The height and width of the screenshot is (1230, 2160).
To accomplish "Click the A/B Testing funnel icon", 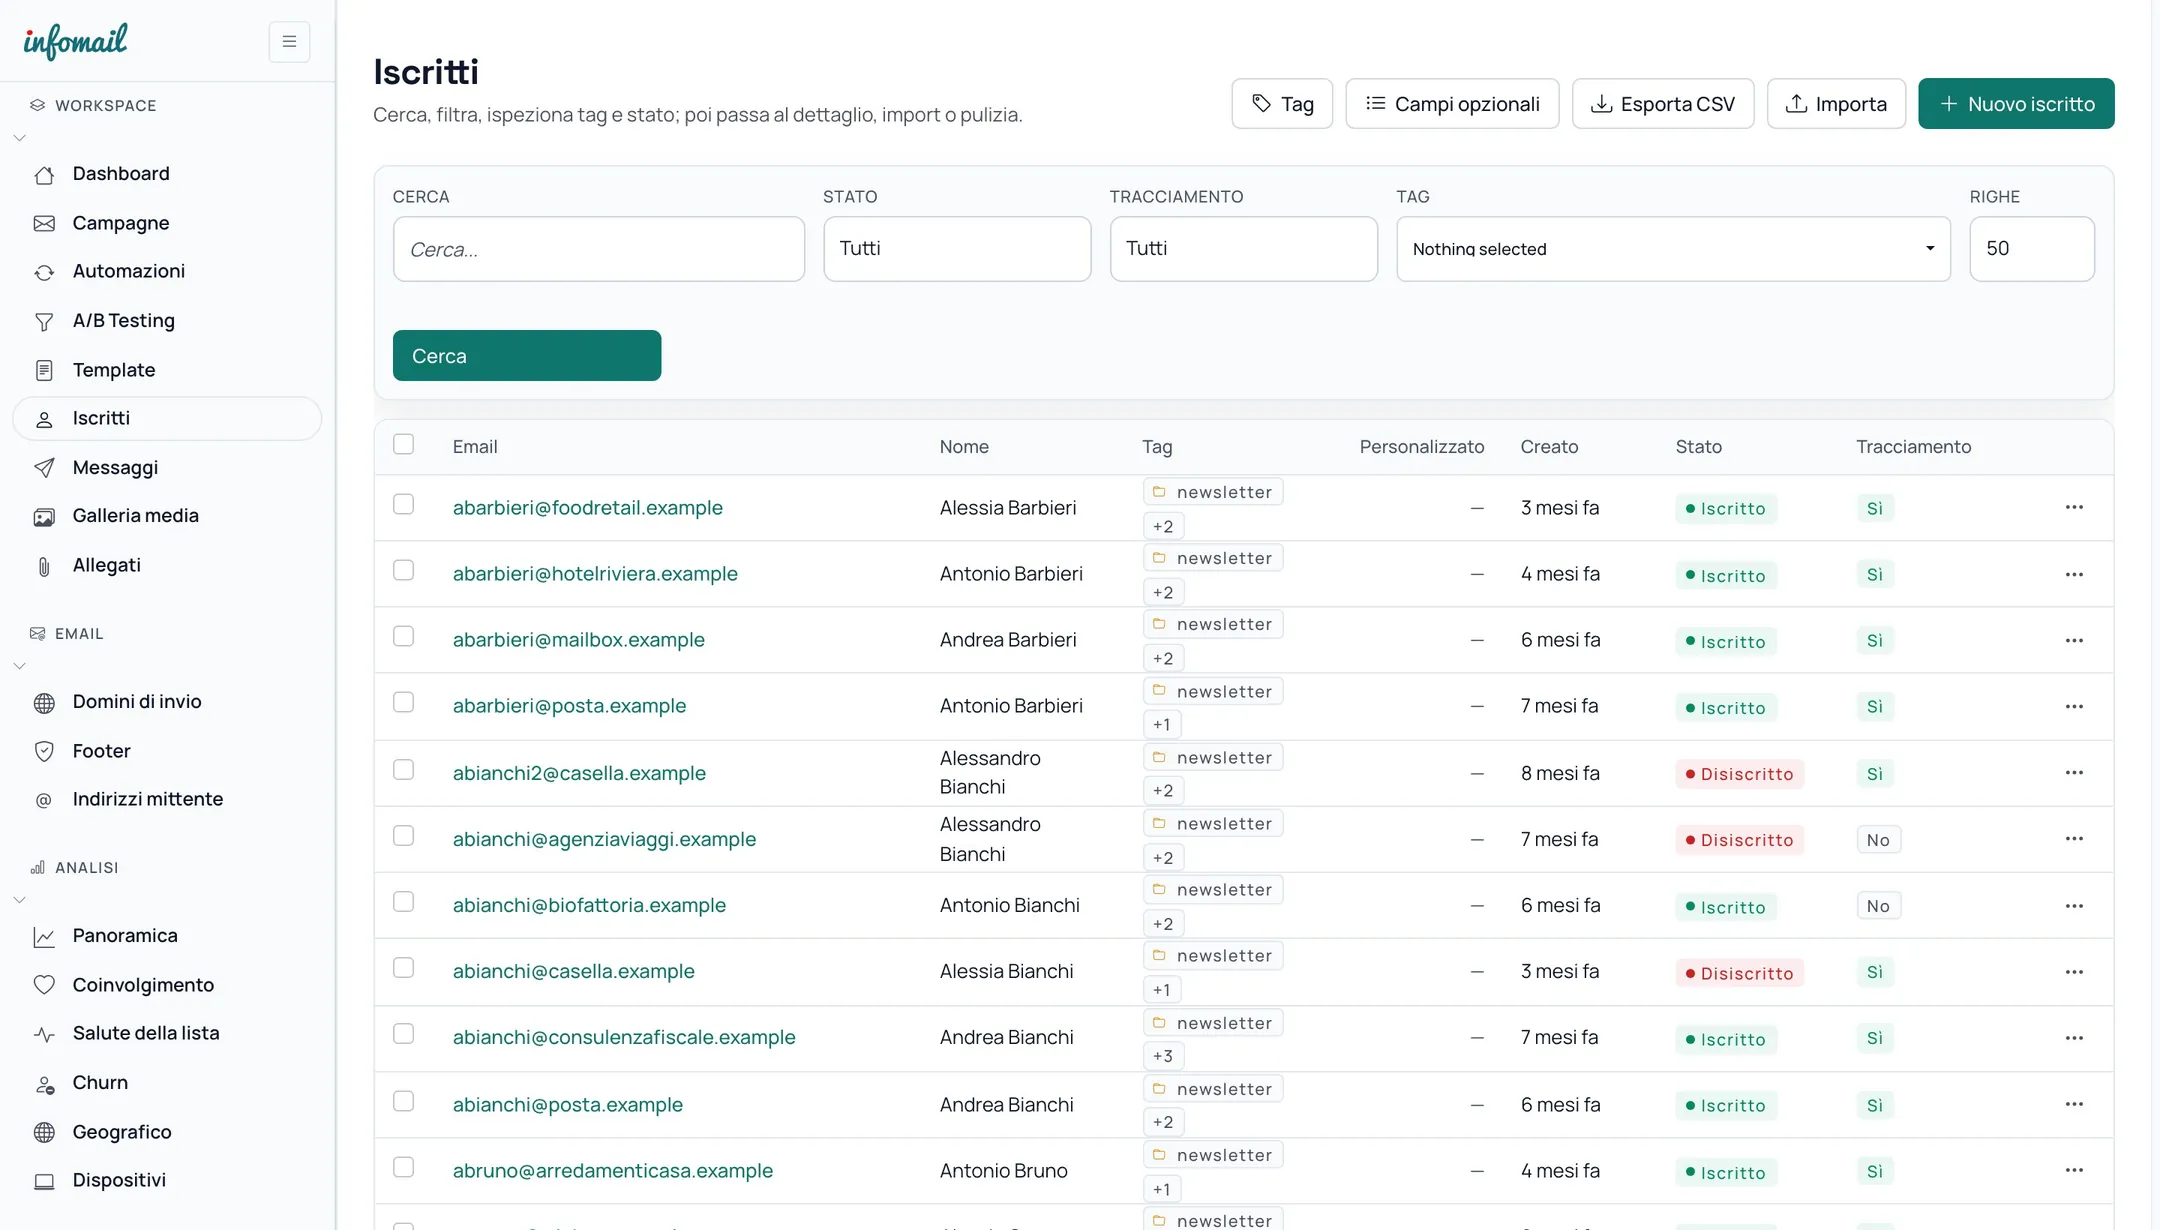I will [x=44, y=321].
